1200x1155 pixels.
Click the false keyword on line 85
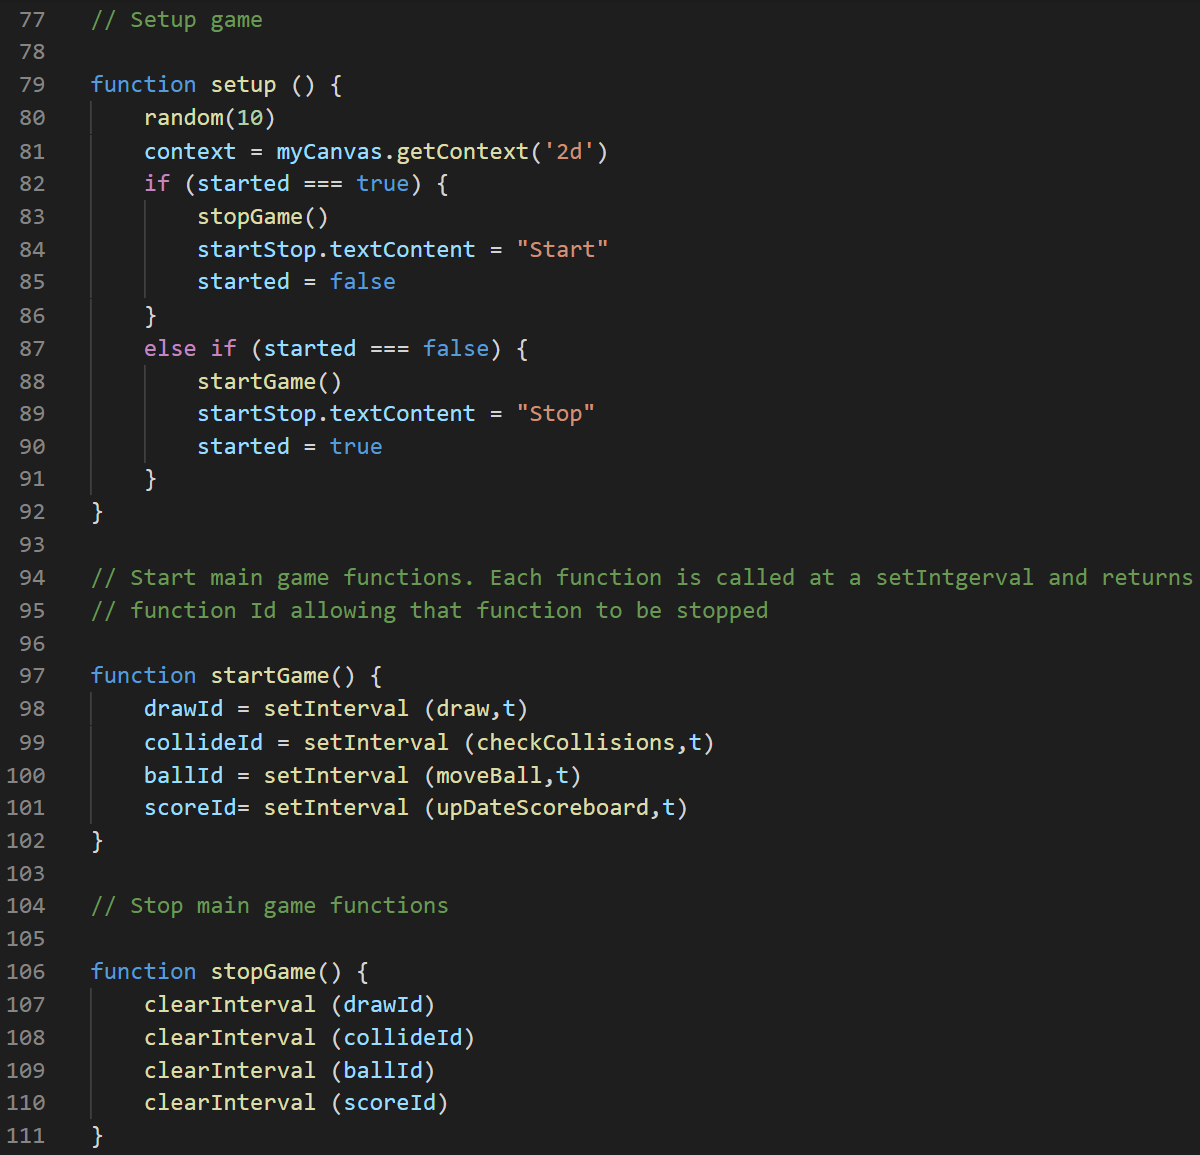click(362, 282)
